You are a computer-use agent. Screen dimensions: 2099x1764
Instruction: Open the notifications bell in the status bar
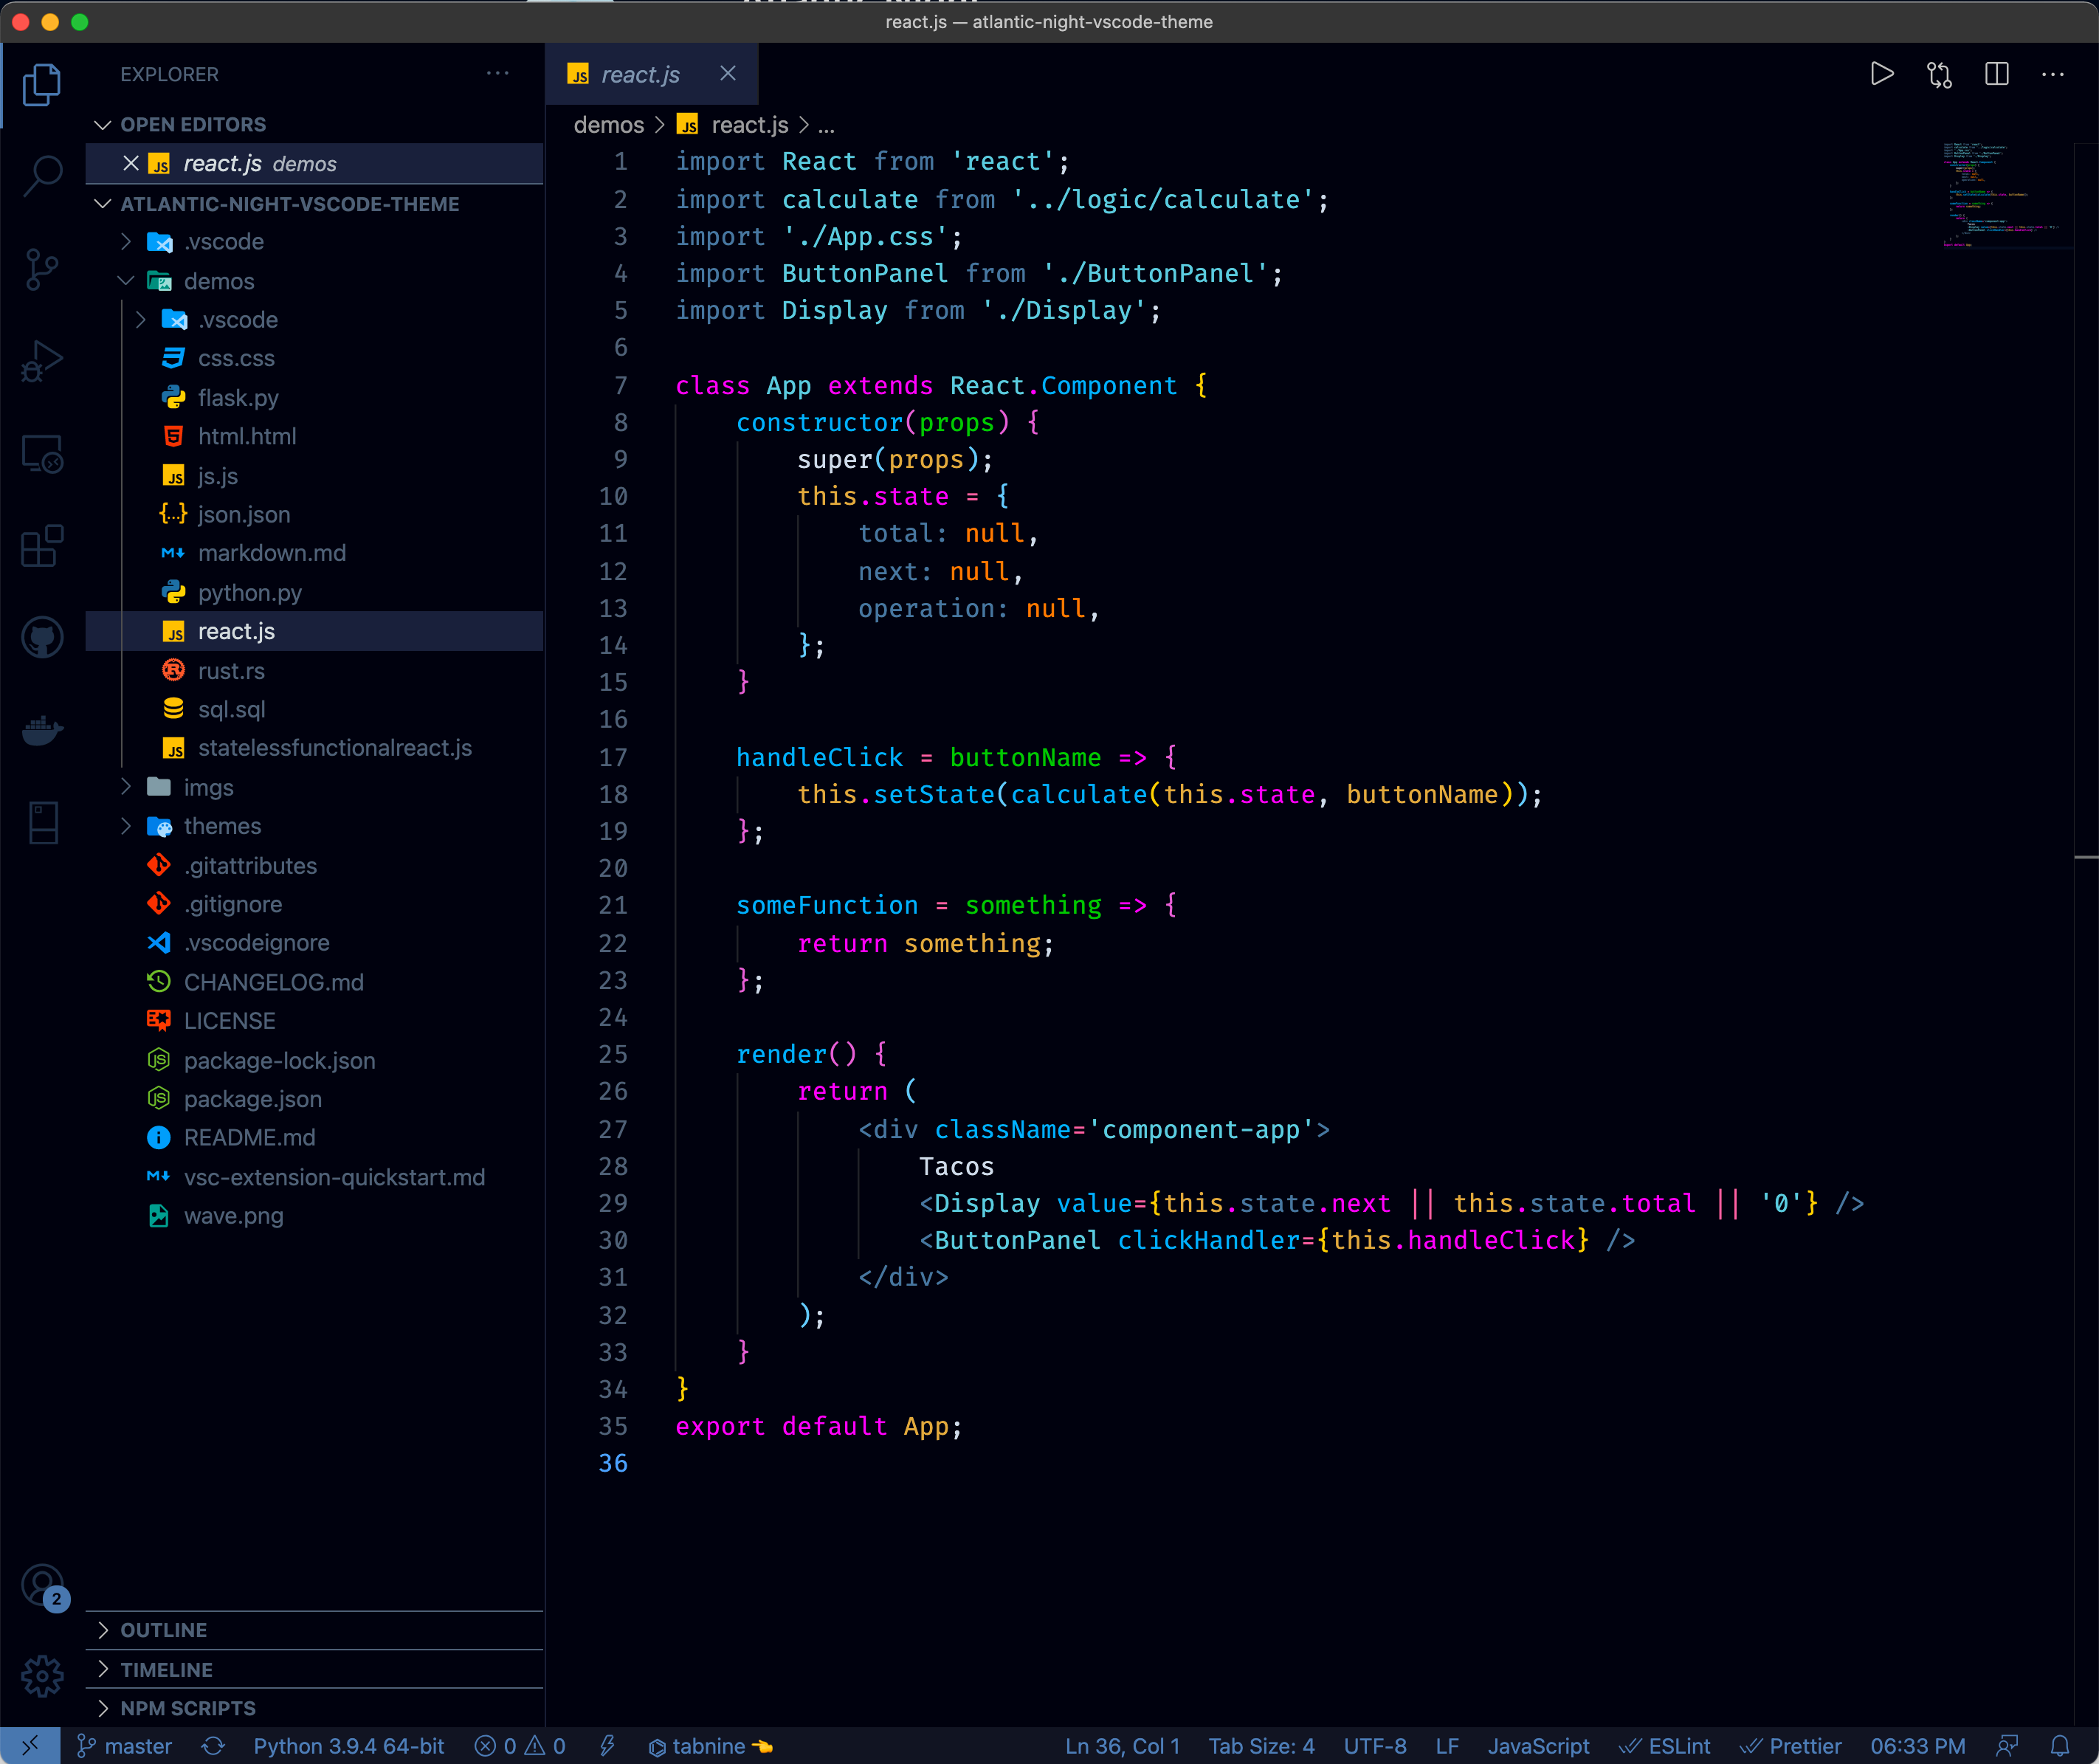pyautogui.click(x=2060, y=1746)
